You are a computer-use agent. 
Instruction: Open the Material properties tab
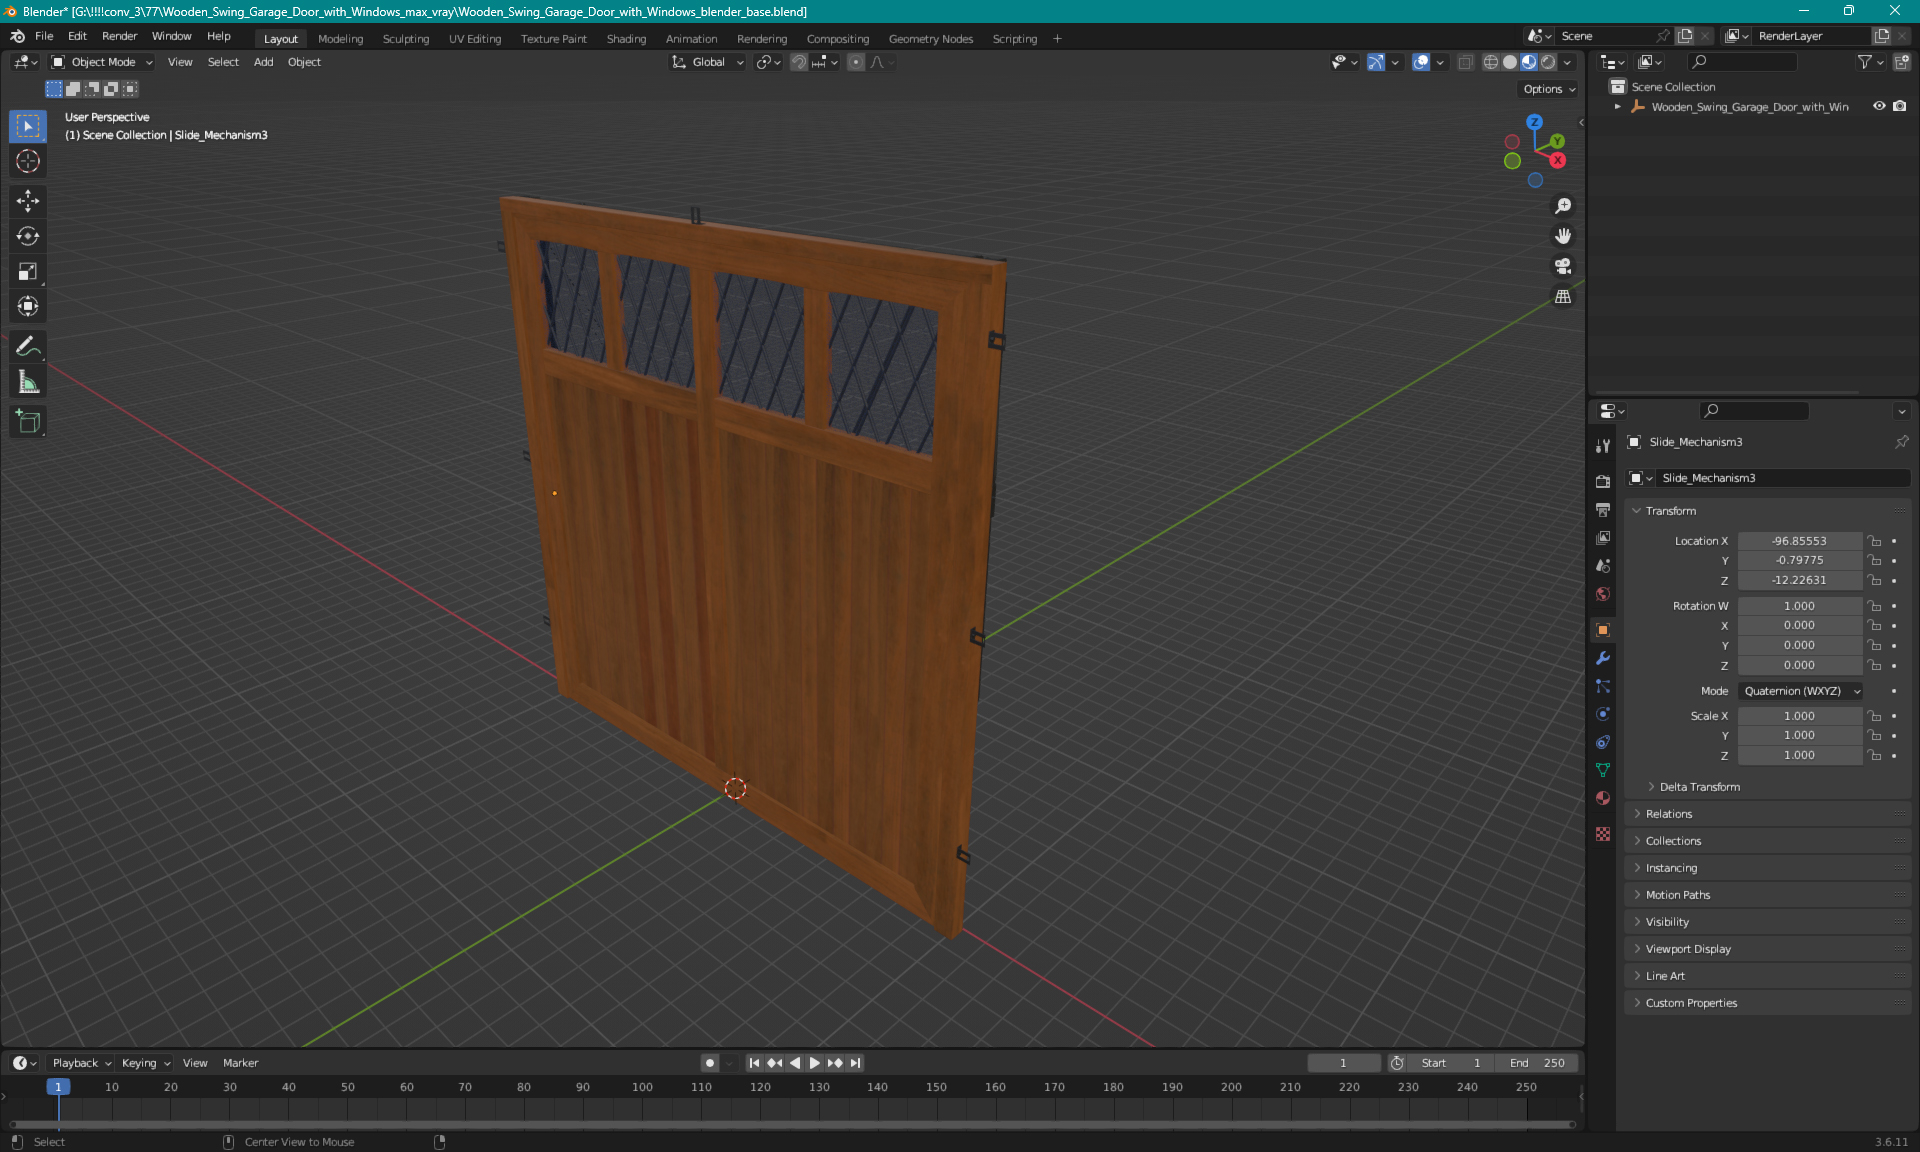pos(1603,798)
